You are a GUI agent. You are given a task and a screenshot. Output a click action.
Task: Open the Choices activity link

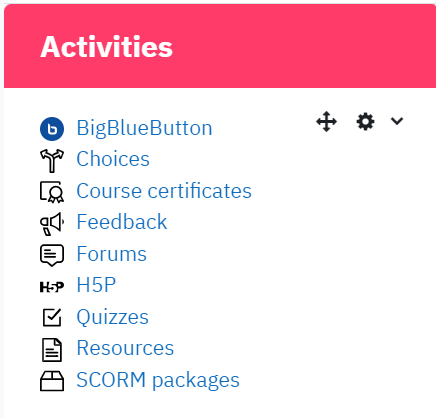[113, 159]
